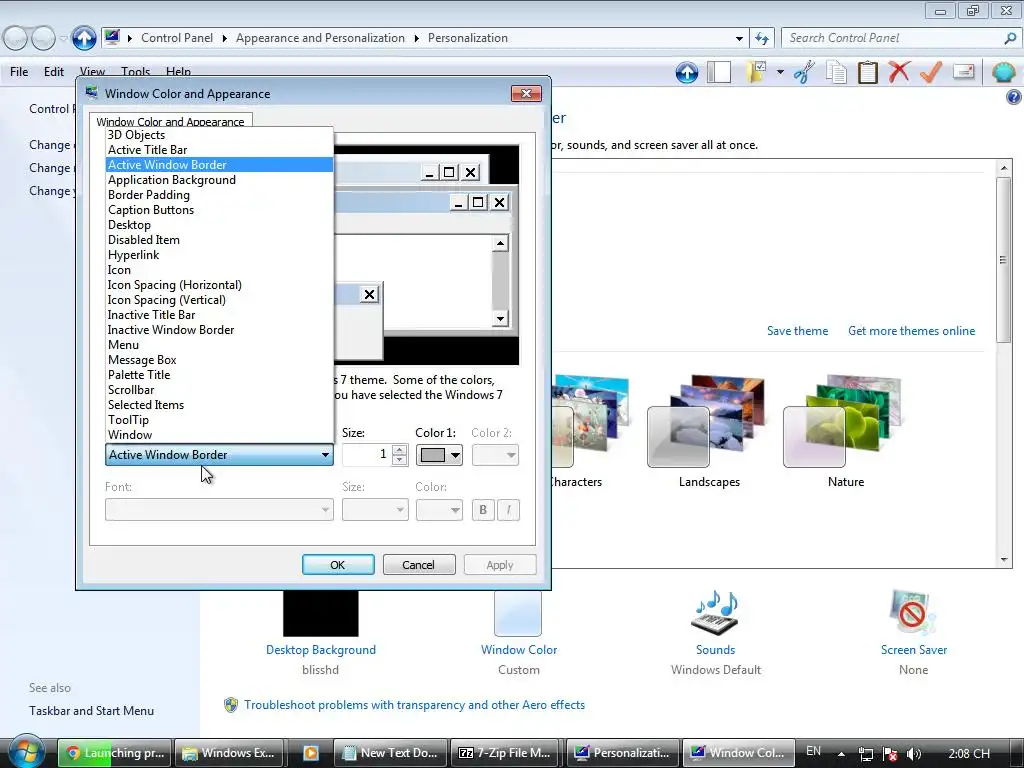Image resolution: width=1024 pixels, height=768 pixels.
Task: Click the teal shell icon in toolbar
Action: pyautogui.click(x=1003, y=72)
